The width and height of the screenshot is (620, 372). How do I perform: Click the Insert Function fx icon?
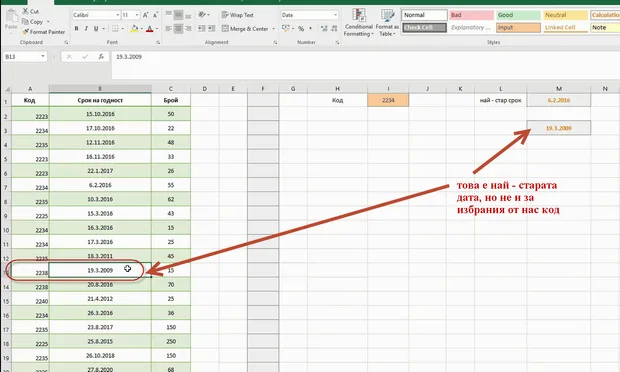point(101,57)
